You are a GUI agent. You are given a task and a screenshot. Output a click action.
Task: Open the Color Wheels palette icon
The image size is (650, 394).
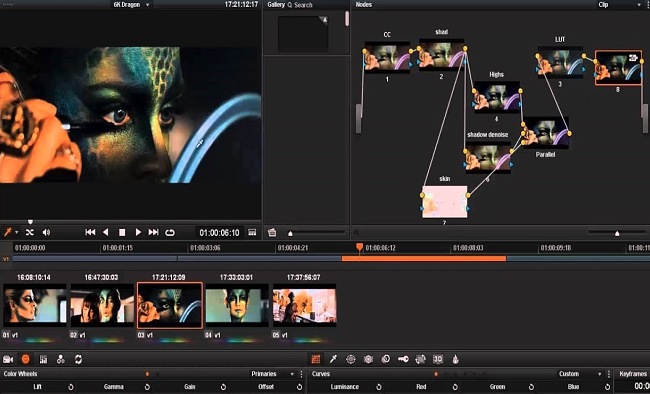point(26,359)
